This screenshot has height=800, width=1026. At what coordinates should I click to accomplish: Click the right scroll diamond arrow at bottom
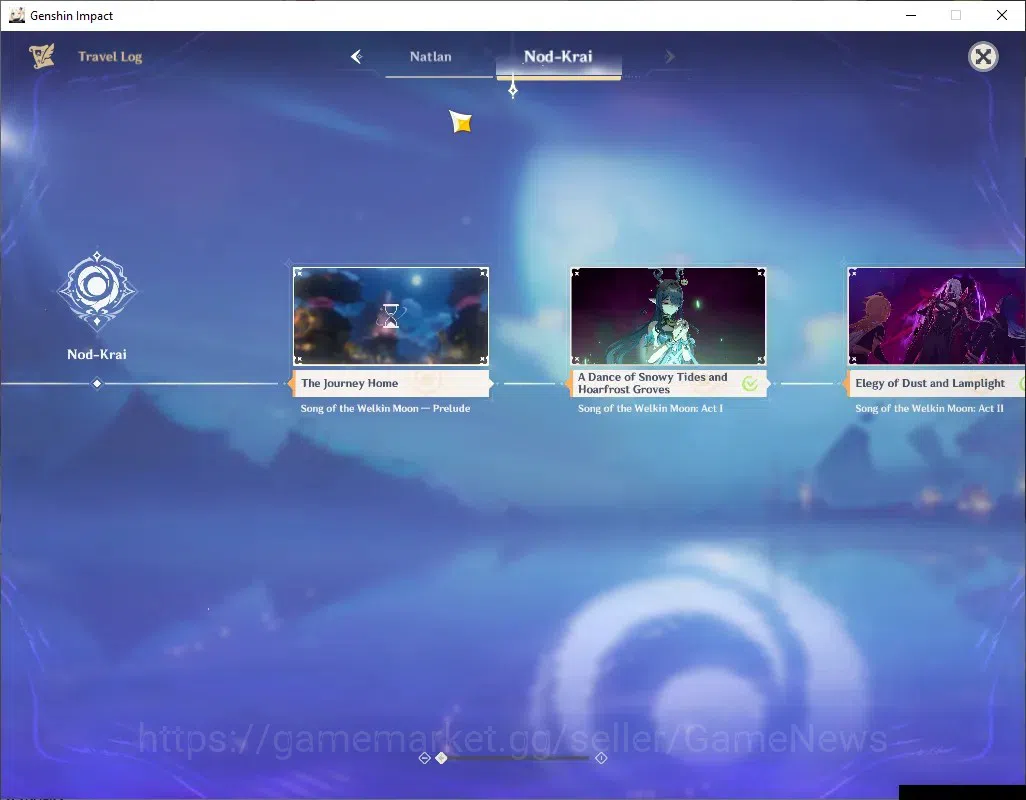point(601,758)
